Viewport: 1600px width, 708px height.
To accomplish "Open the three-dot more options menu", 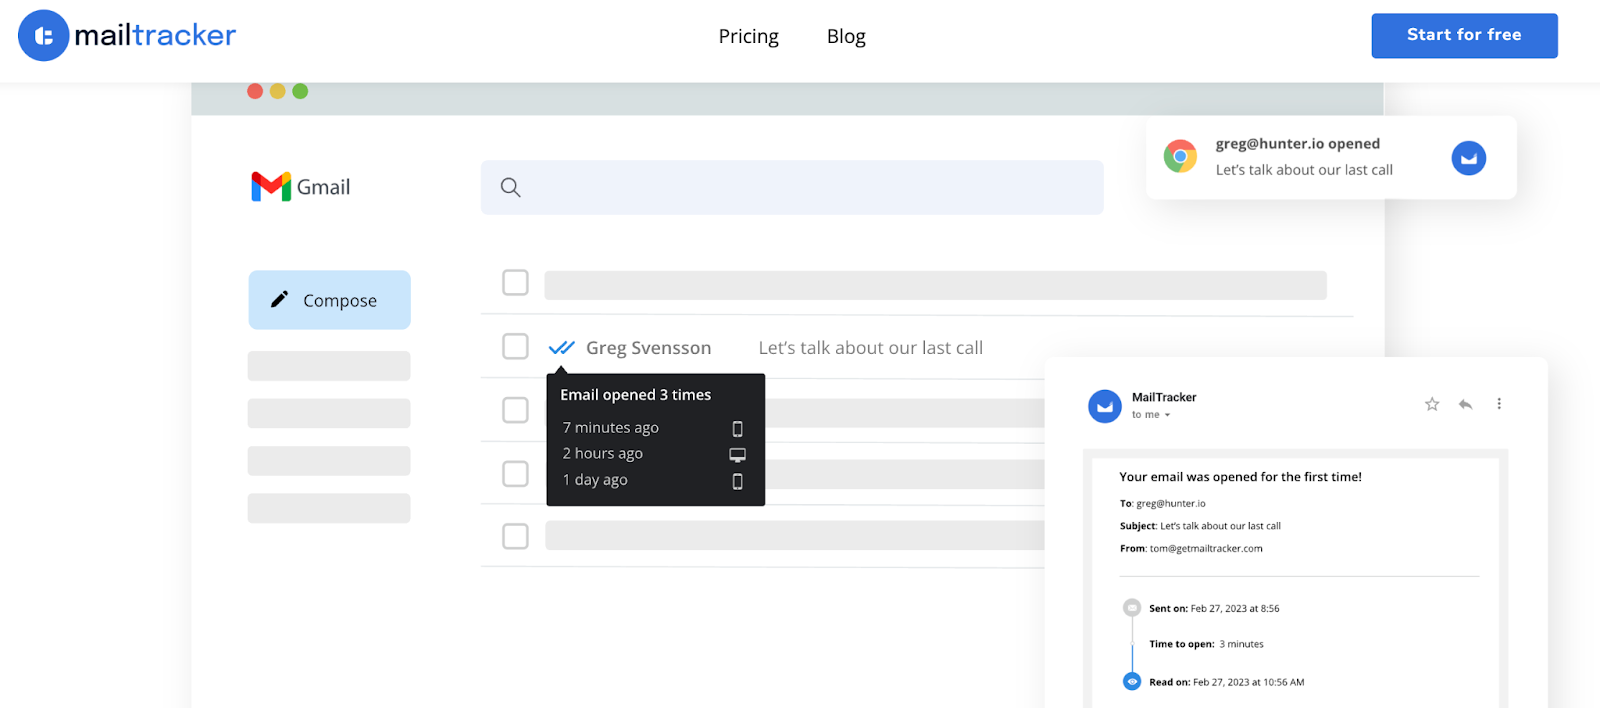I will point(1498,404).
